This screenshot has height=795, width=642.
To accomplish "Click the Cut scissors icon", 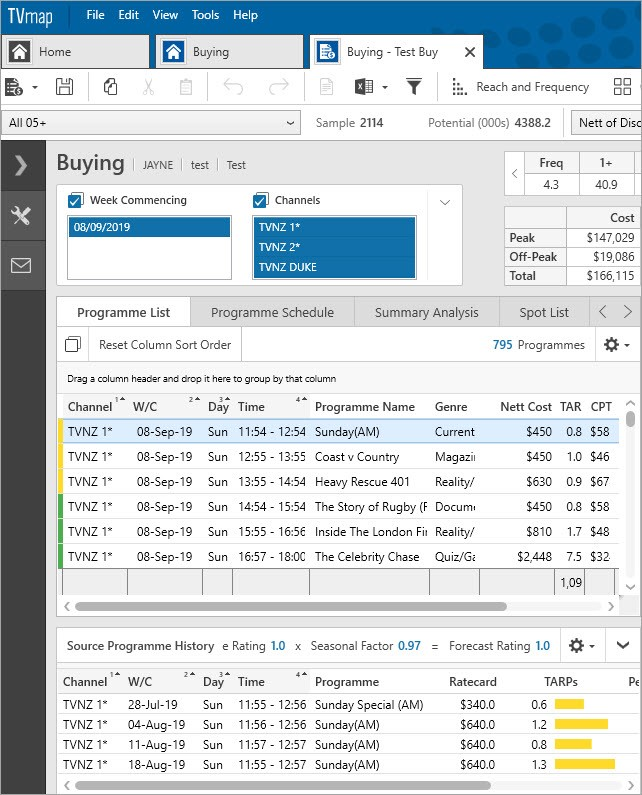I will click(148, 87).
